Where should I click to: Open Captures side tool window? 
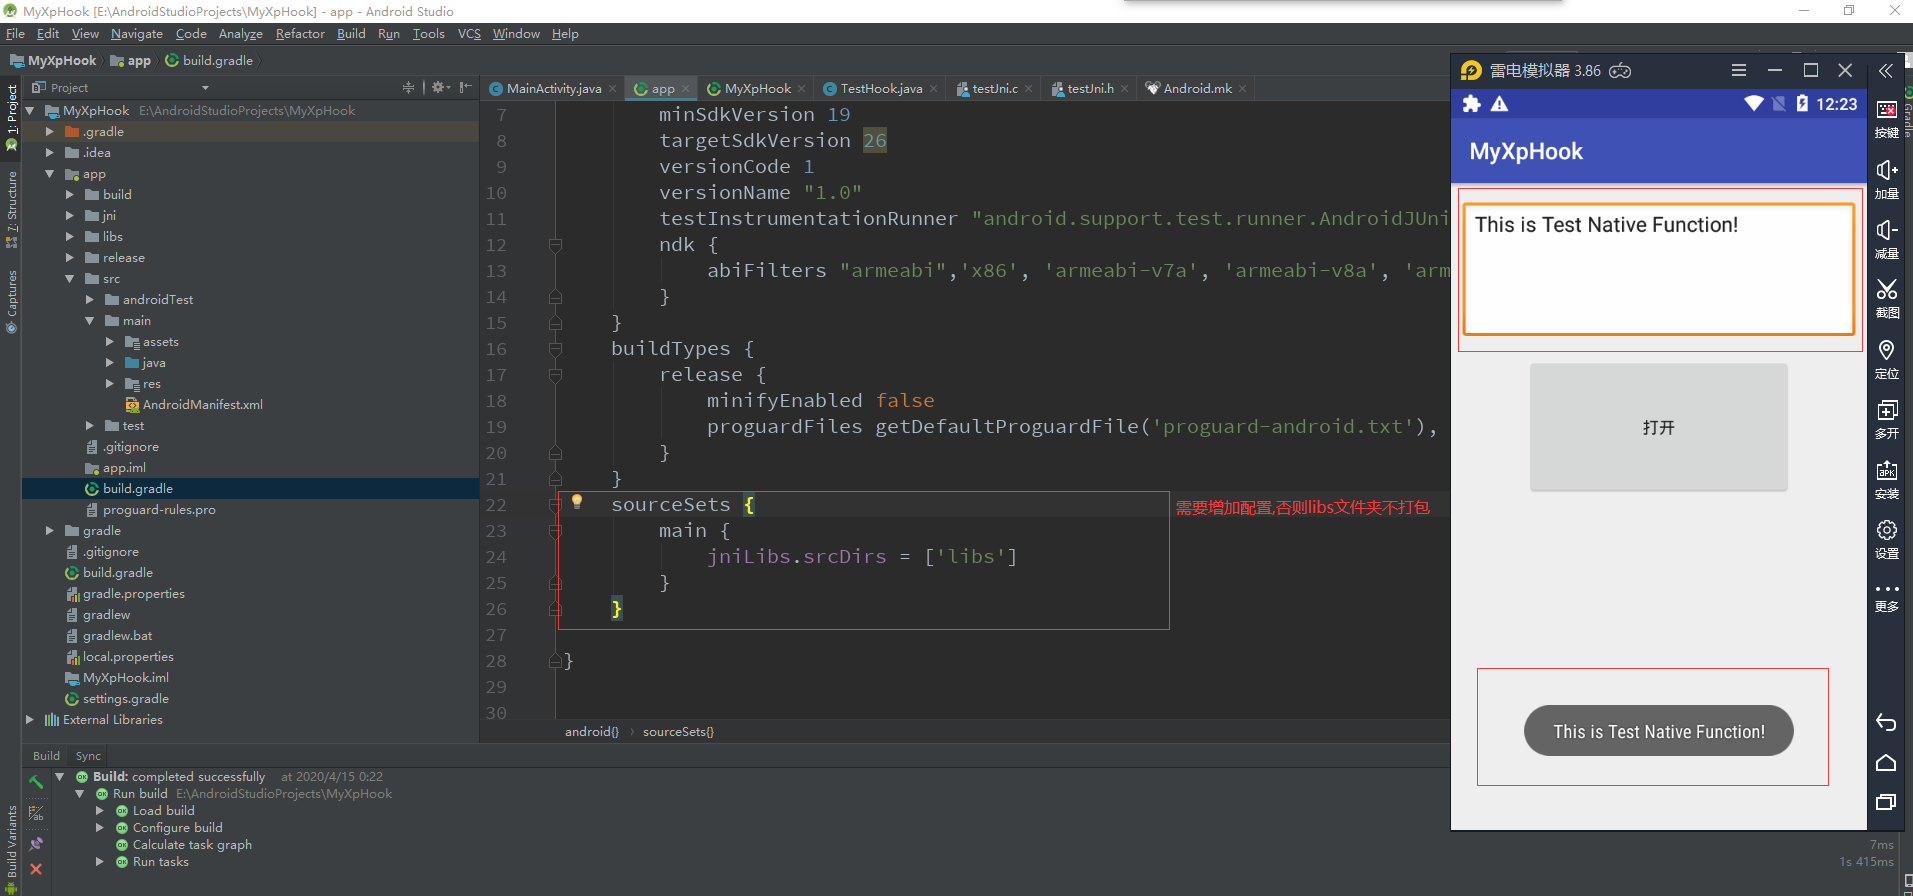[12, 301]
